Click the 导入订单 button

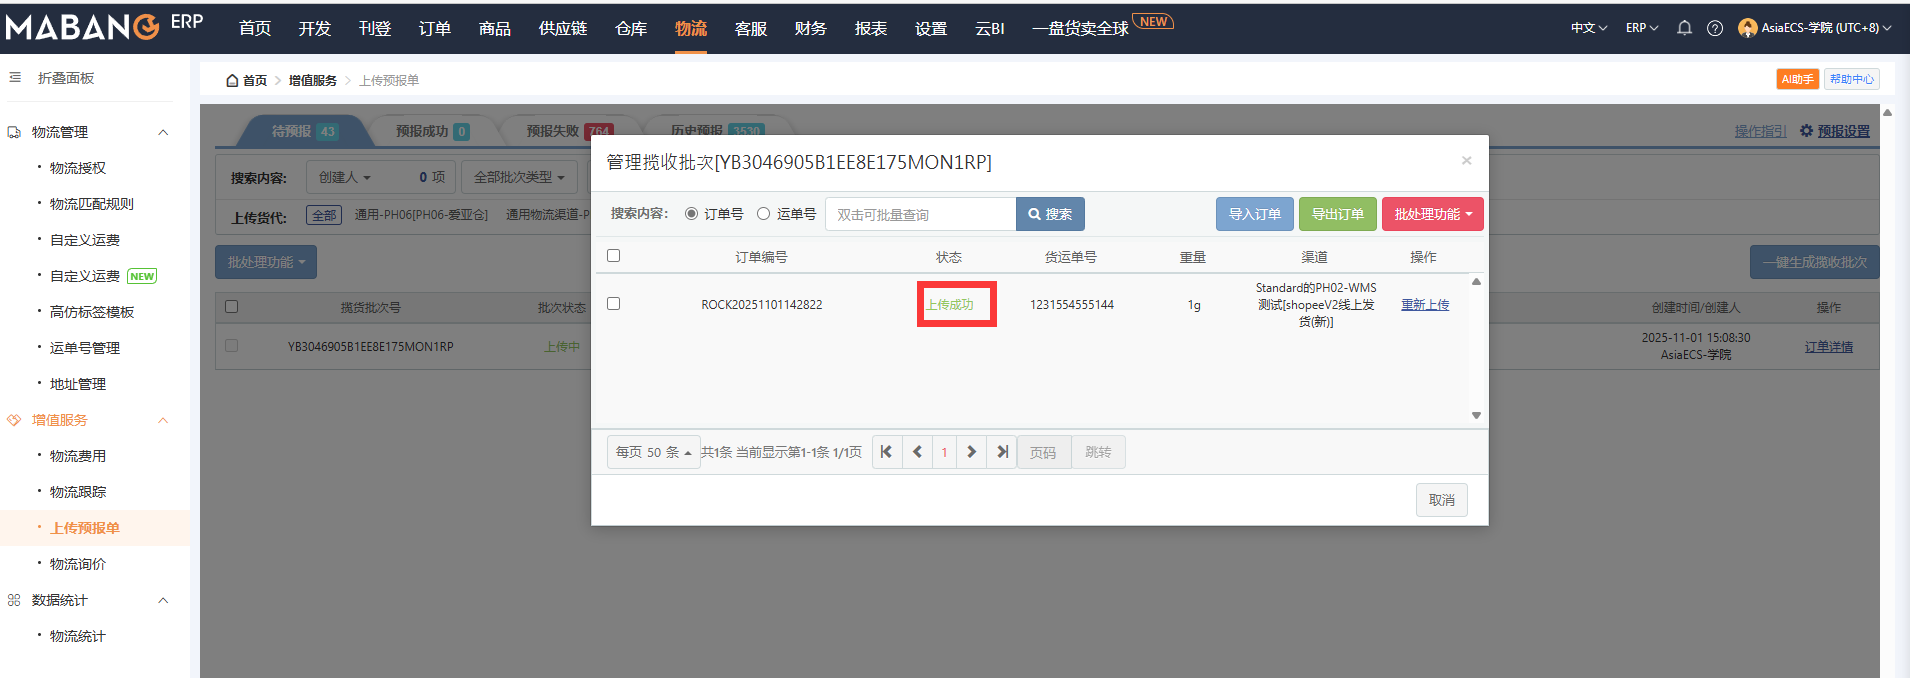(1254, 214)
